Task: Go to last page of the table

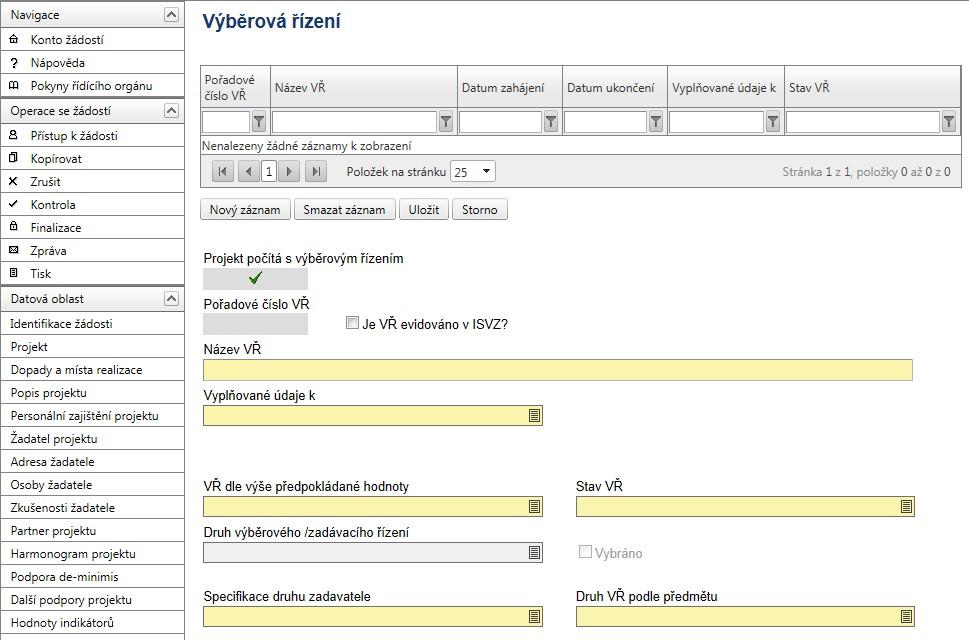Action: coord(316,171)
